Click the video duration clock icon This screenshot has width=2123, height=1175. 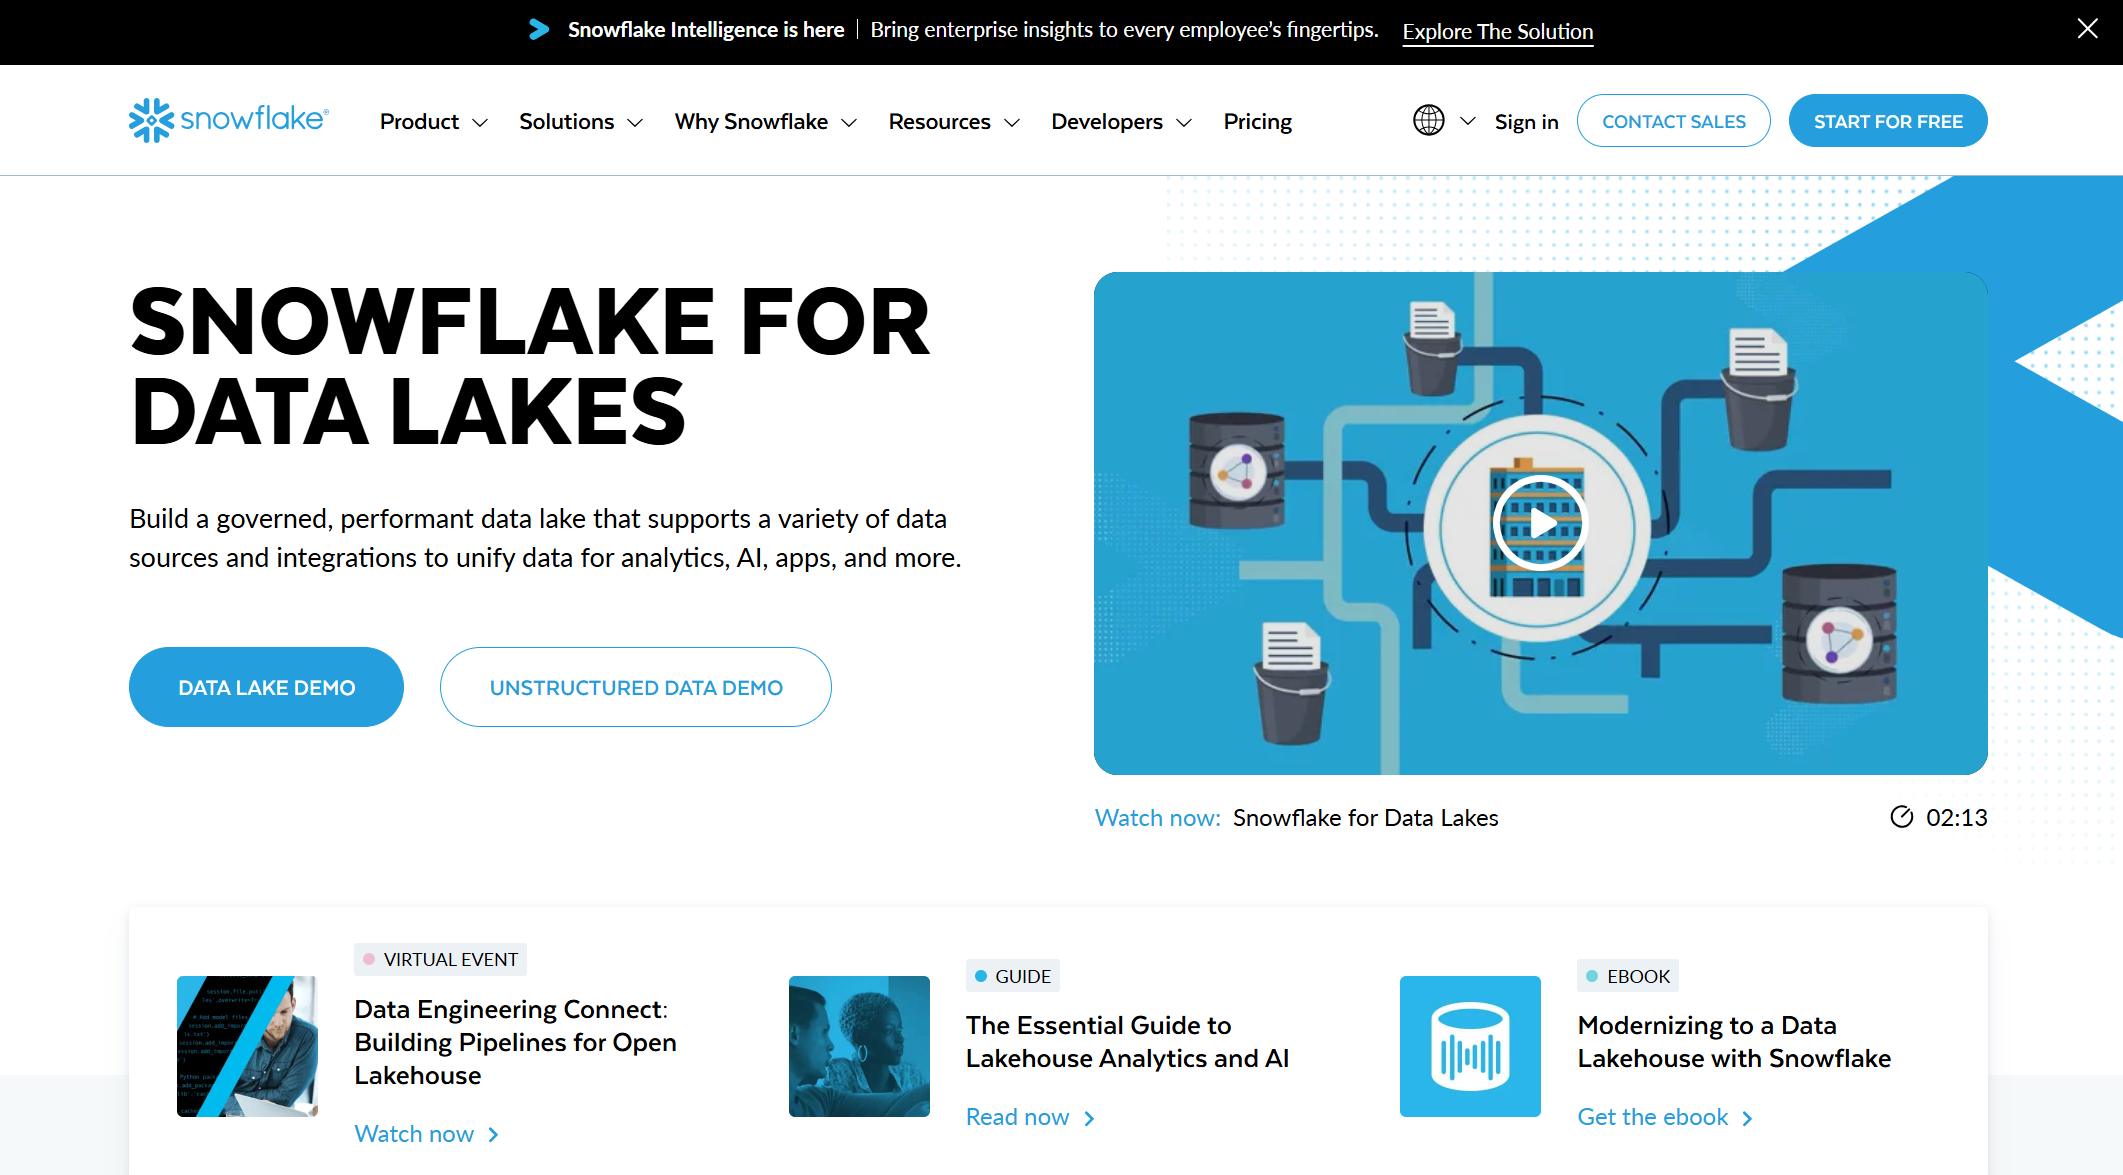click(1903, 817)
